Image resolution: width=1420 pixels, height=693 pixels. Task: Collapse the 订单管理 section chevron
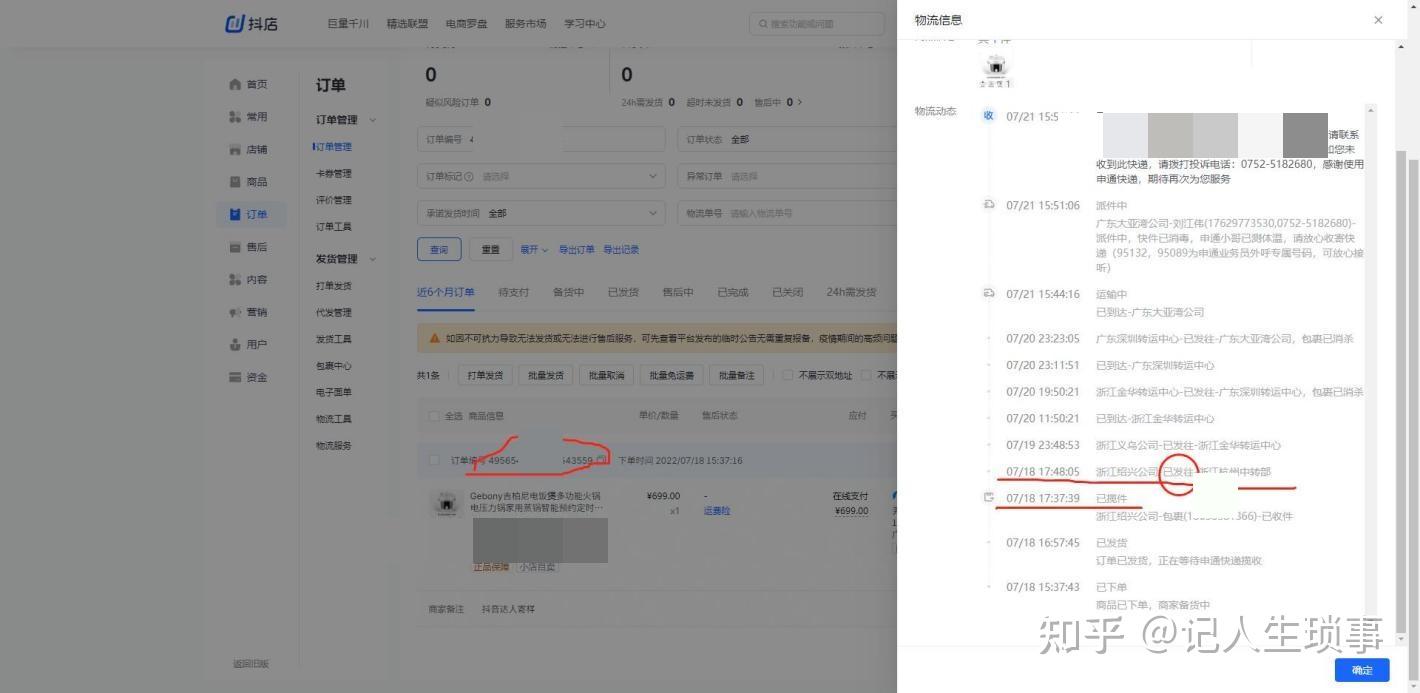373,120
